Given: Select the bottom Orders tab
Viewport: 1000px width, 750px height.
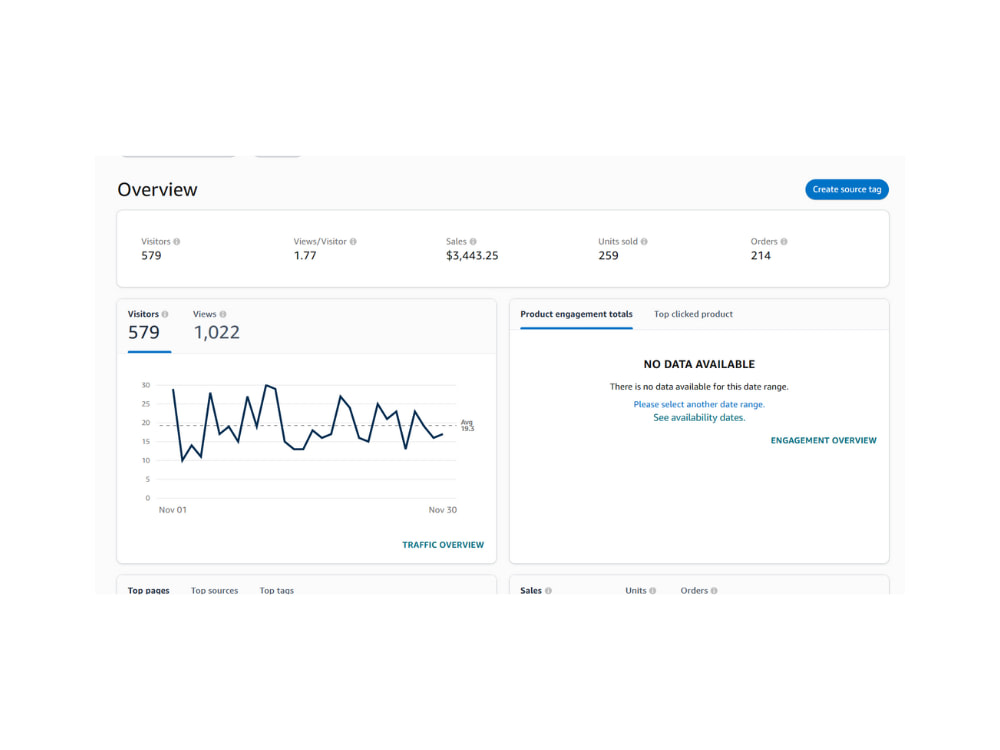Looking at the screenshot, I should tap(694, 590).
